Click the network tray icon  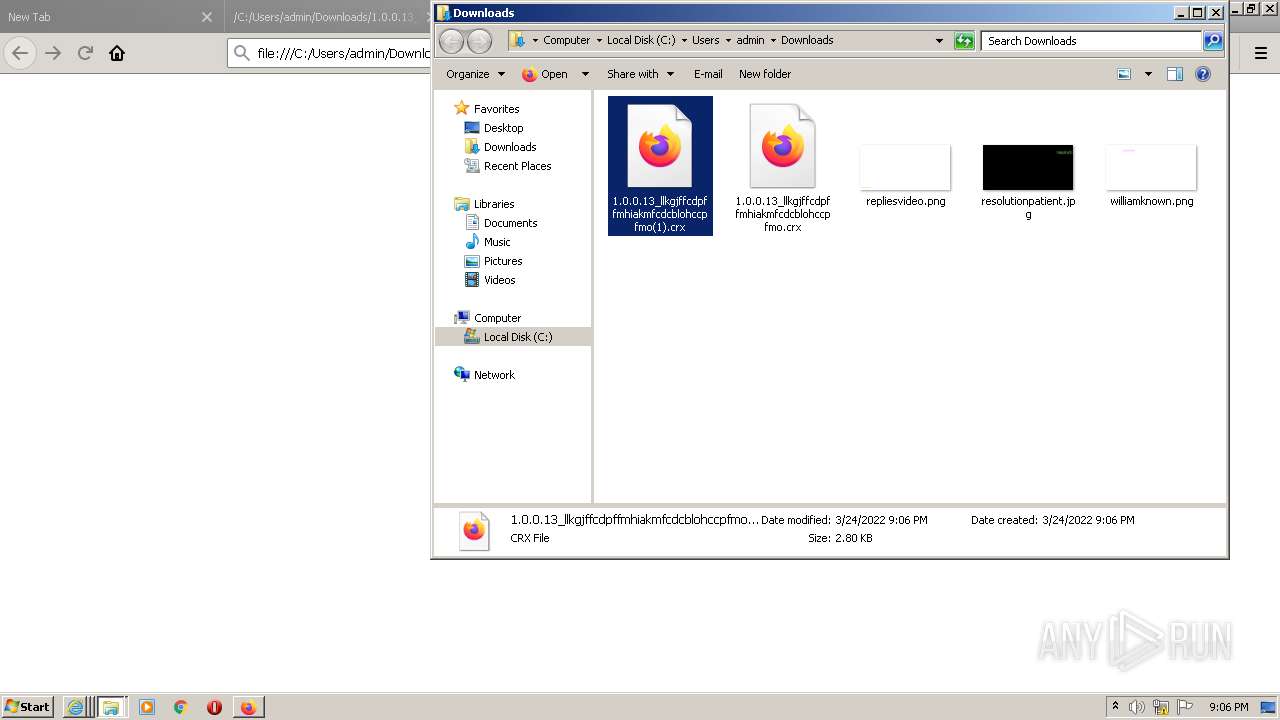tap(1161, 707)
